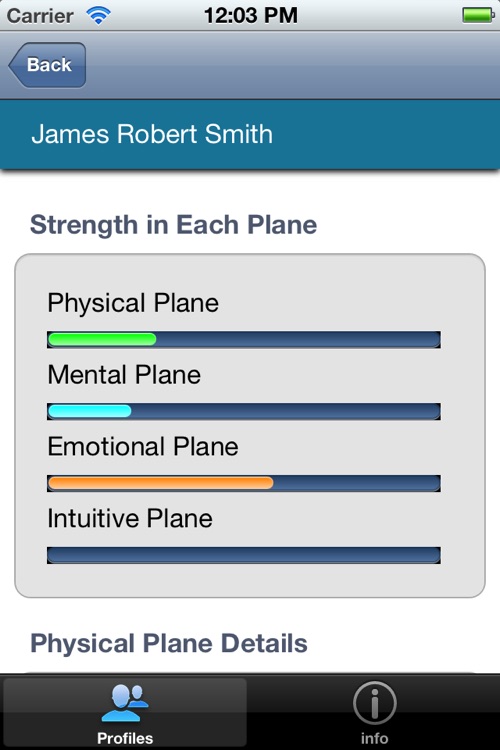Select the James Robert Smith name header

click(x=250, y=134)
